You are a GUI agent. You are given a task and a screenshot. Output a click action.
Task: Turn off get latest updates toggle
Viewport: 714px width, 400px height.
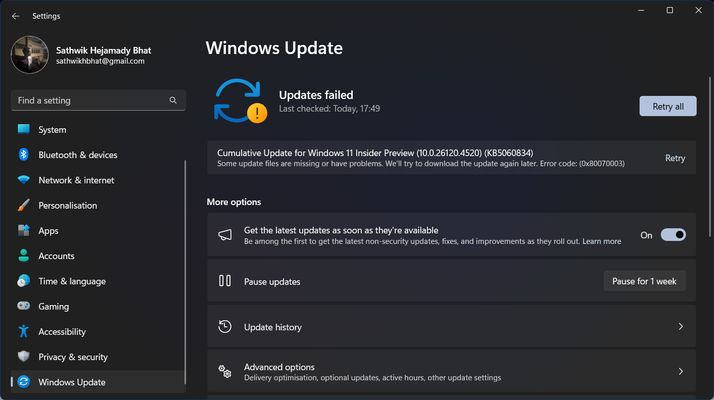(x=673, y=235)
